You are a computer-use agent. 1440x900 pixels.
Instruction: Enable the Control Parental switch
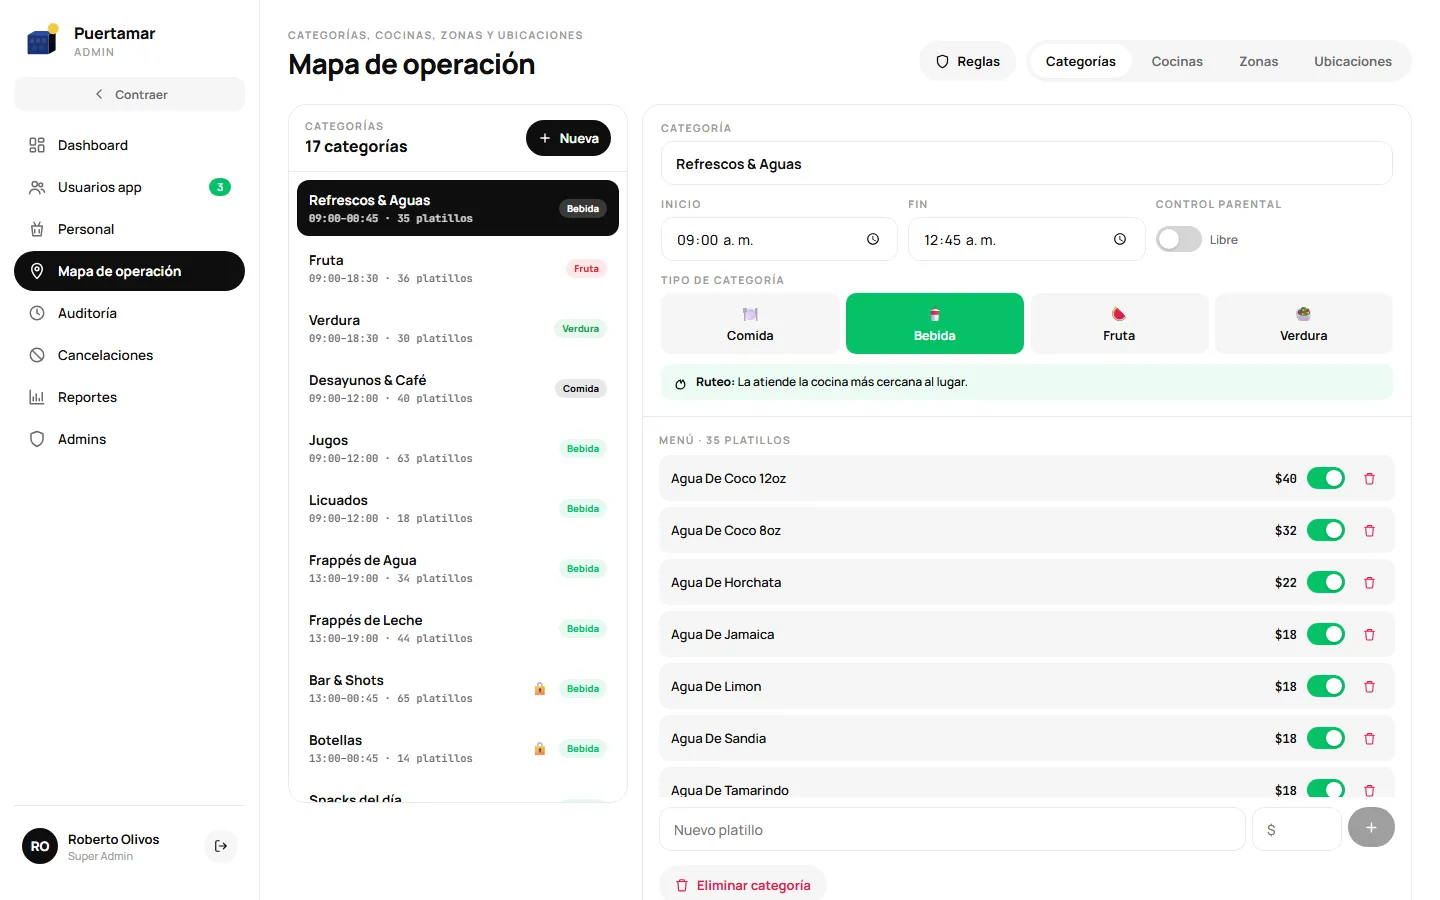[1179, 240]
